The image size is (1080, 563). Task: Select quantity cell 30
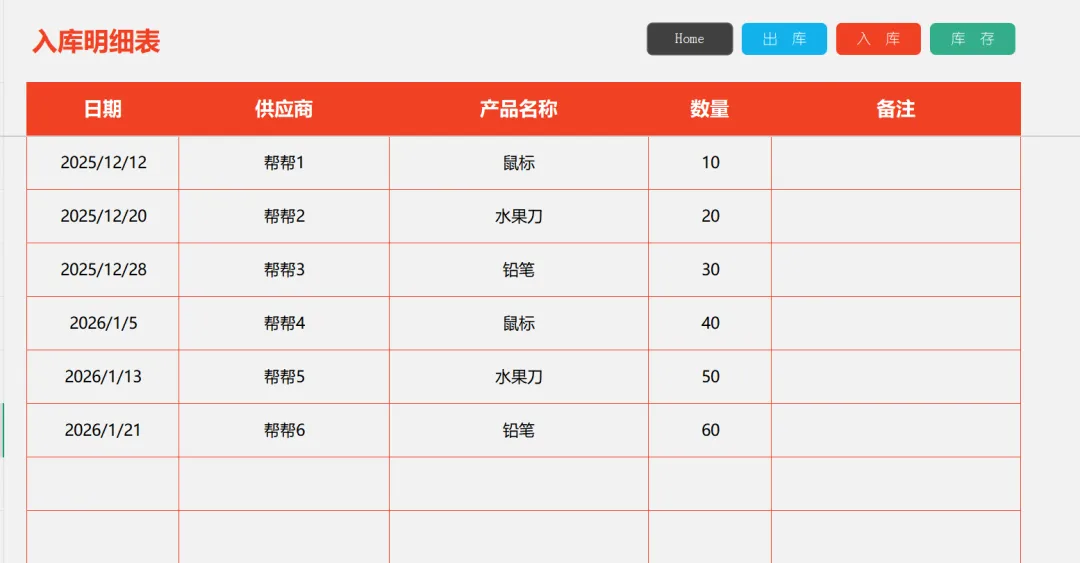tap(710, 269)
